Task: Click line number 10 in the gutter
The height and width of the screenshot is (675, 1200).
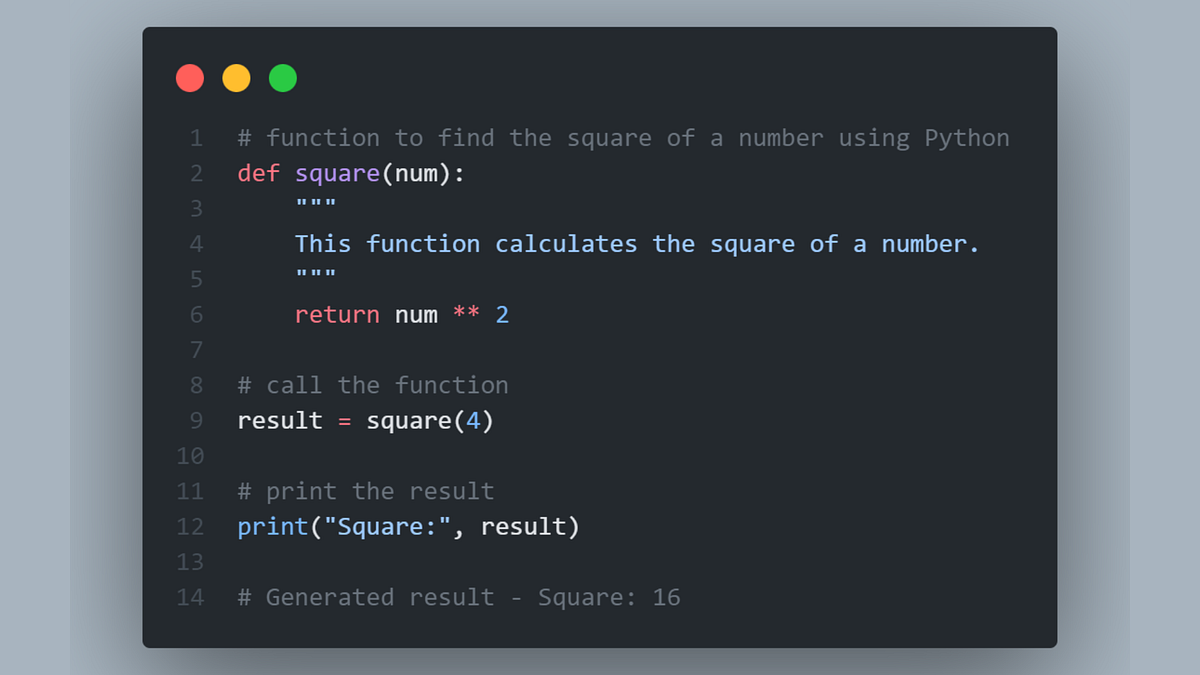Action: point(190,456)
